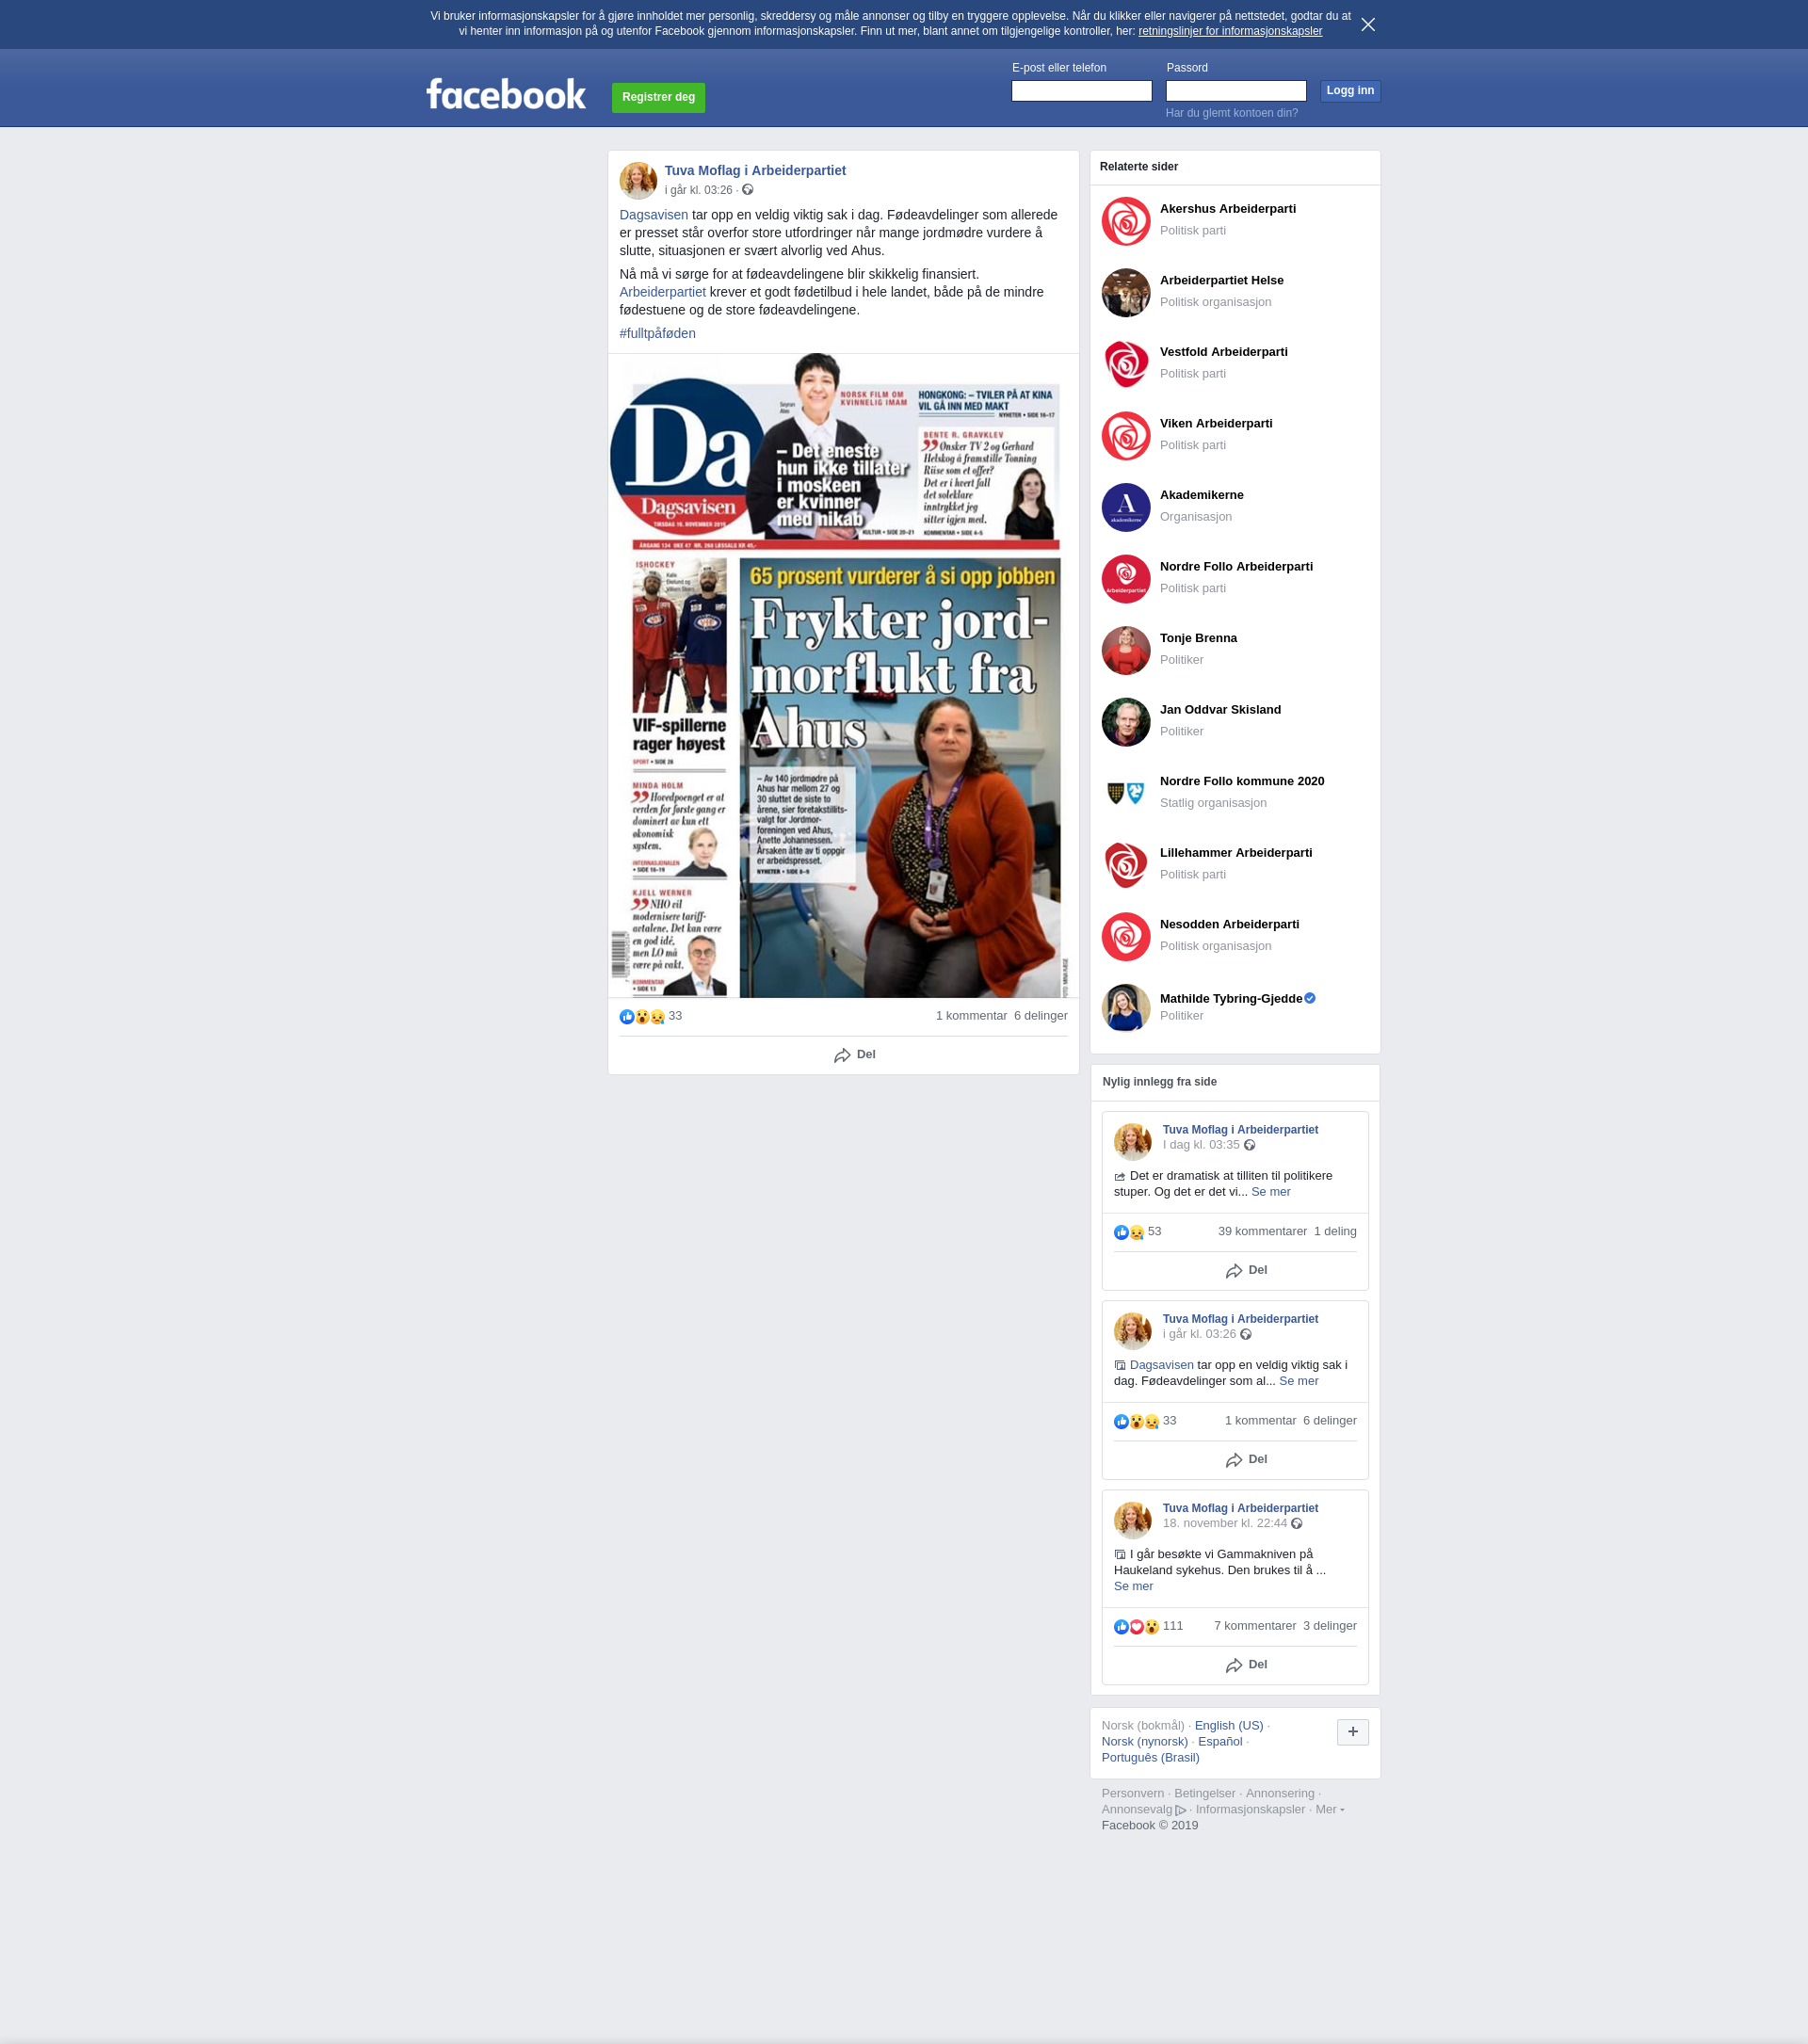The width and height of the screenshot is (1808, 2044).
Task: Switch language to Português (Brasil)
Action: point(1150,1758)
